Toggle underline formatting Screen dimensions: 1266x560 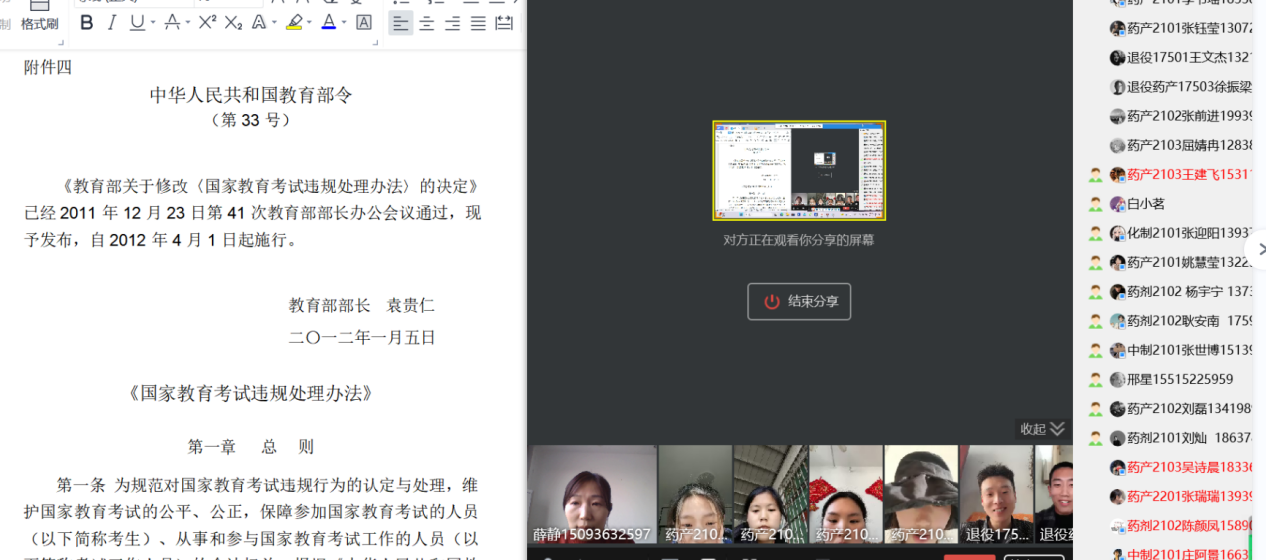136,23
